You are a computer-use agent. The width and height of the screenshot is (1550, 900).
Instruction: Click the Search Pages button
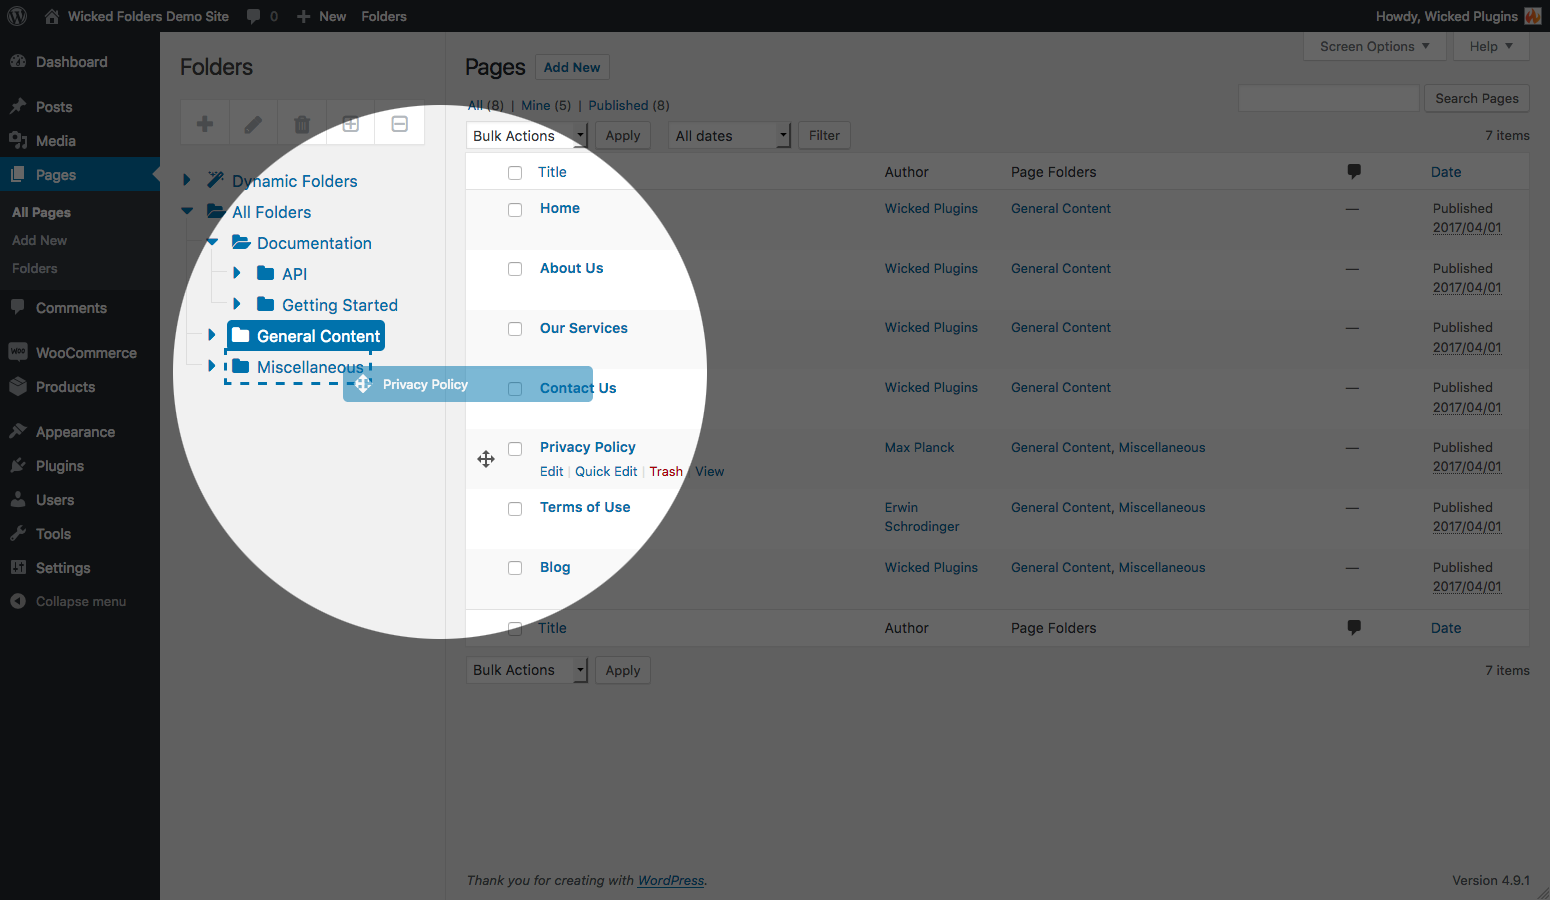coord(1477,98)
